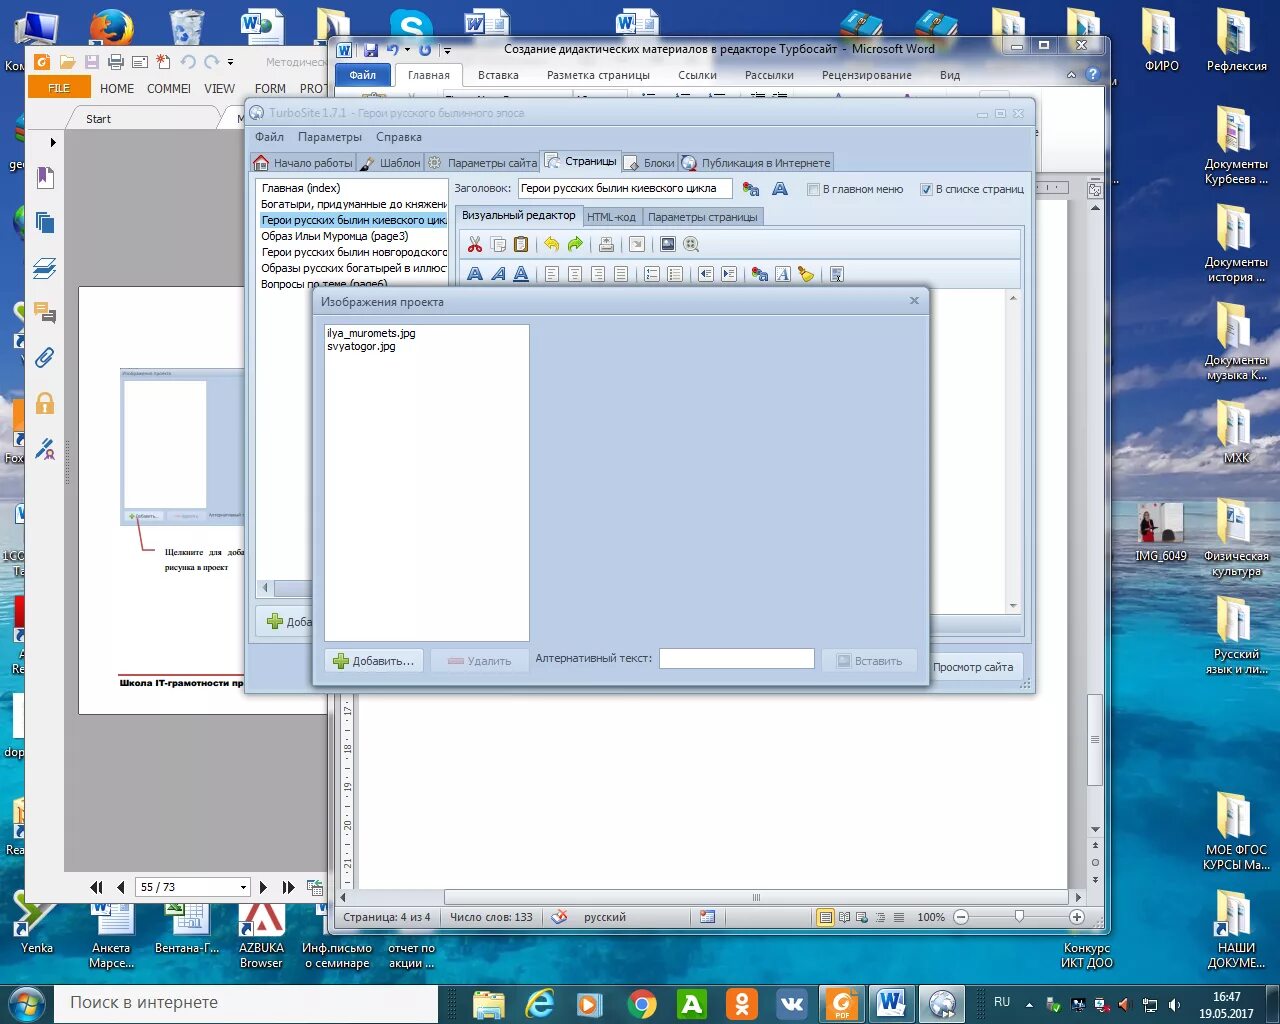Click the Cut scissors icon in TurboSite editor
Image resolution: width=1280 pixels, height=1024 pixels.
475,244
